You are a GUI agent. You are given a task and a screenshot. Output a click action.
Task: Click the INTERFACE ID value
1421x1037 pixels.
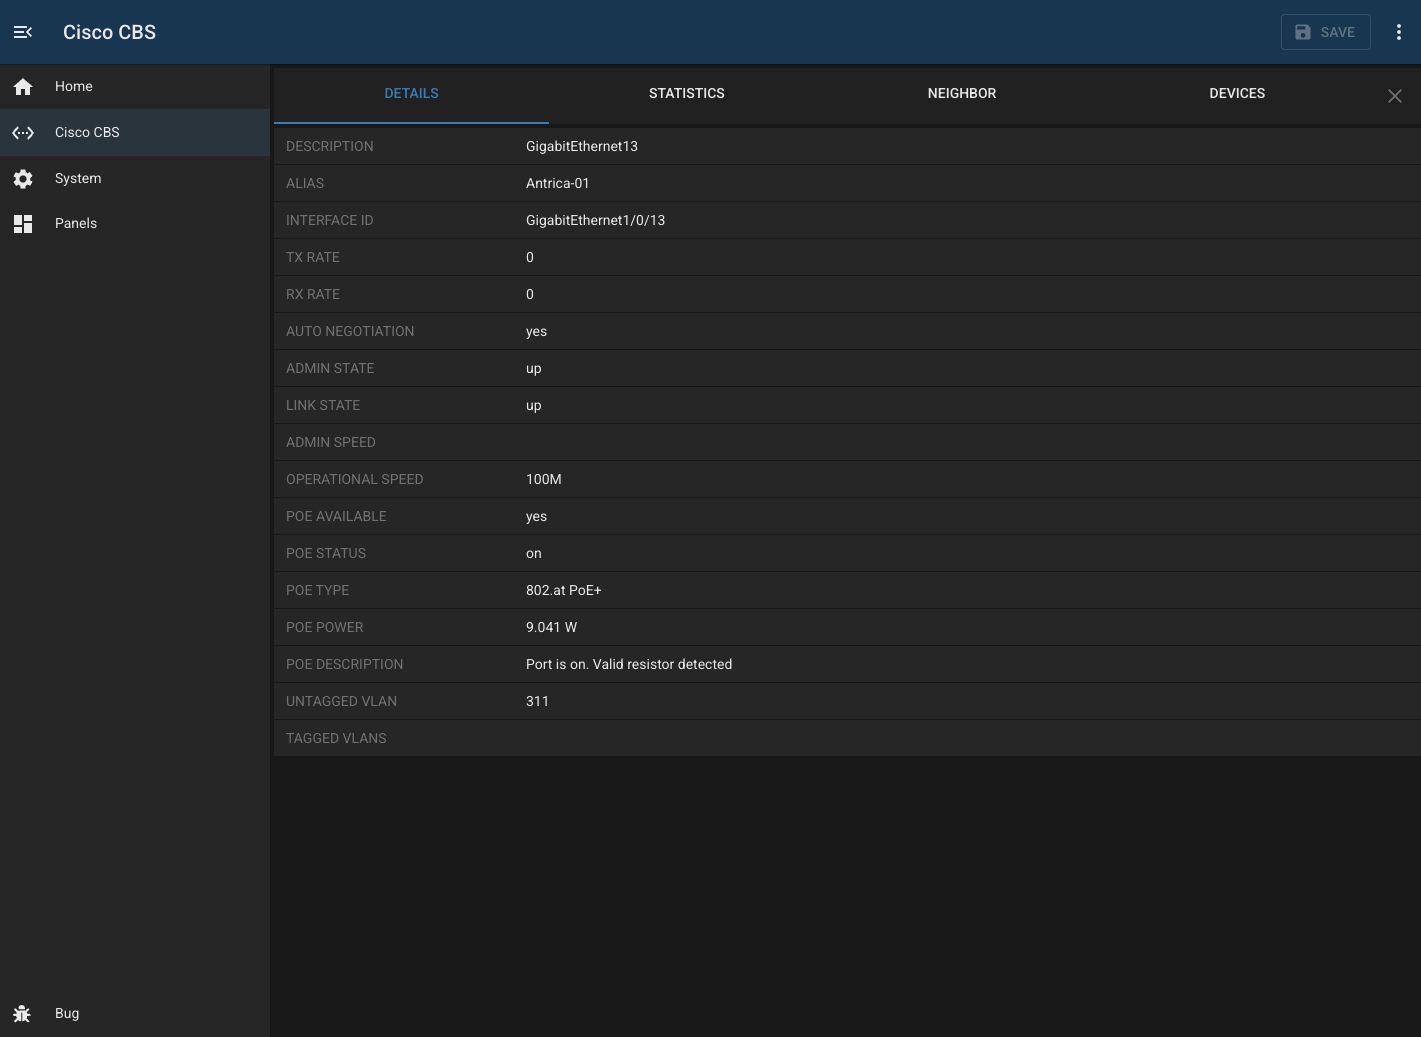click(x=595, y=220)
